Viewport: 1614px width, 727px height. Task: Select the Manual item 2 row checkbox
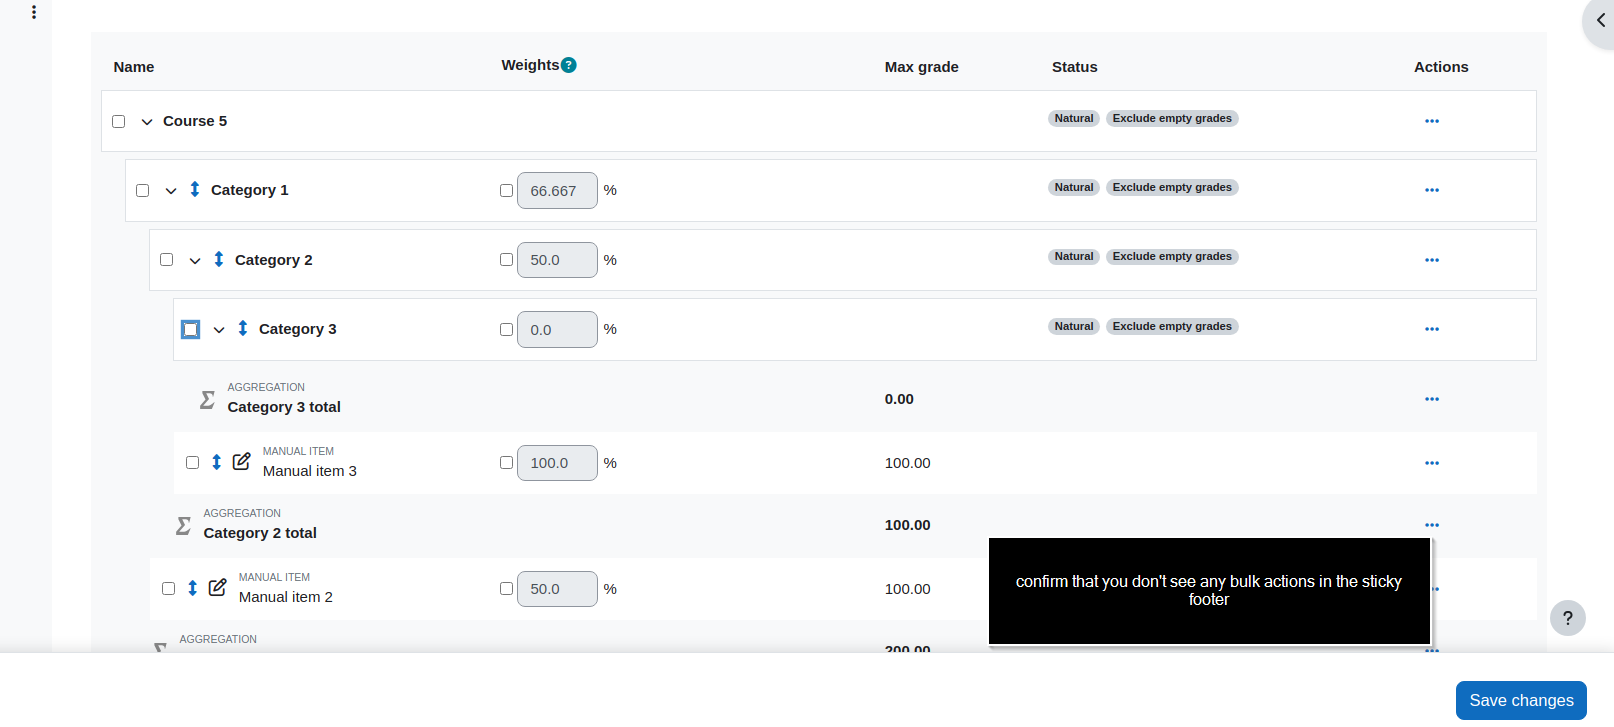(x=169, y=589)
